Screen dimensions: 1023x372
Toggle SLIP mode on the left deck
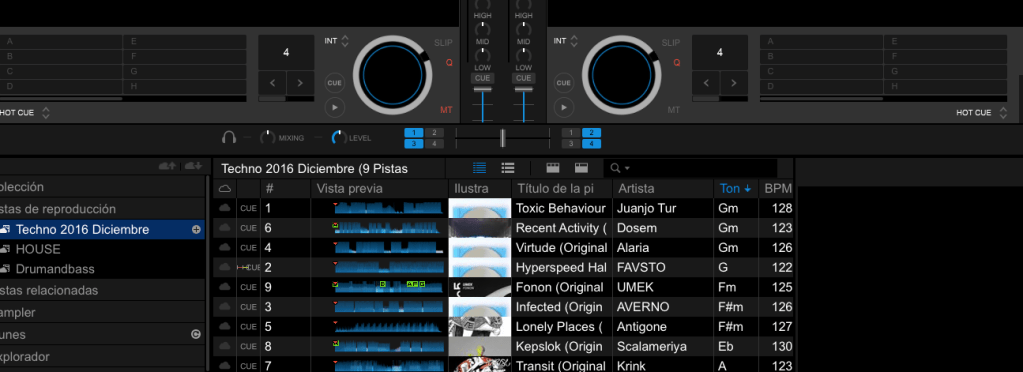pos(443,43)
